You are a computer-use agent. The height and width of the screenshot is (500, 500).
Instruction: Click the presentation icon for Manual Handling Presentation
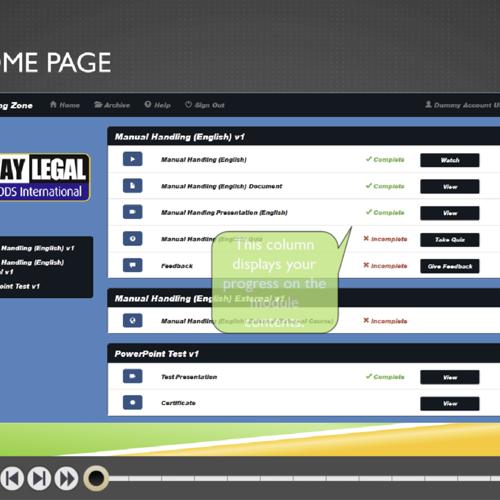pos(132,212)
